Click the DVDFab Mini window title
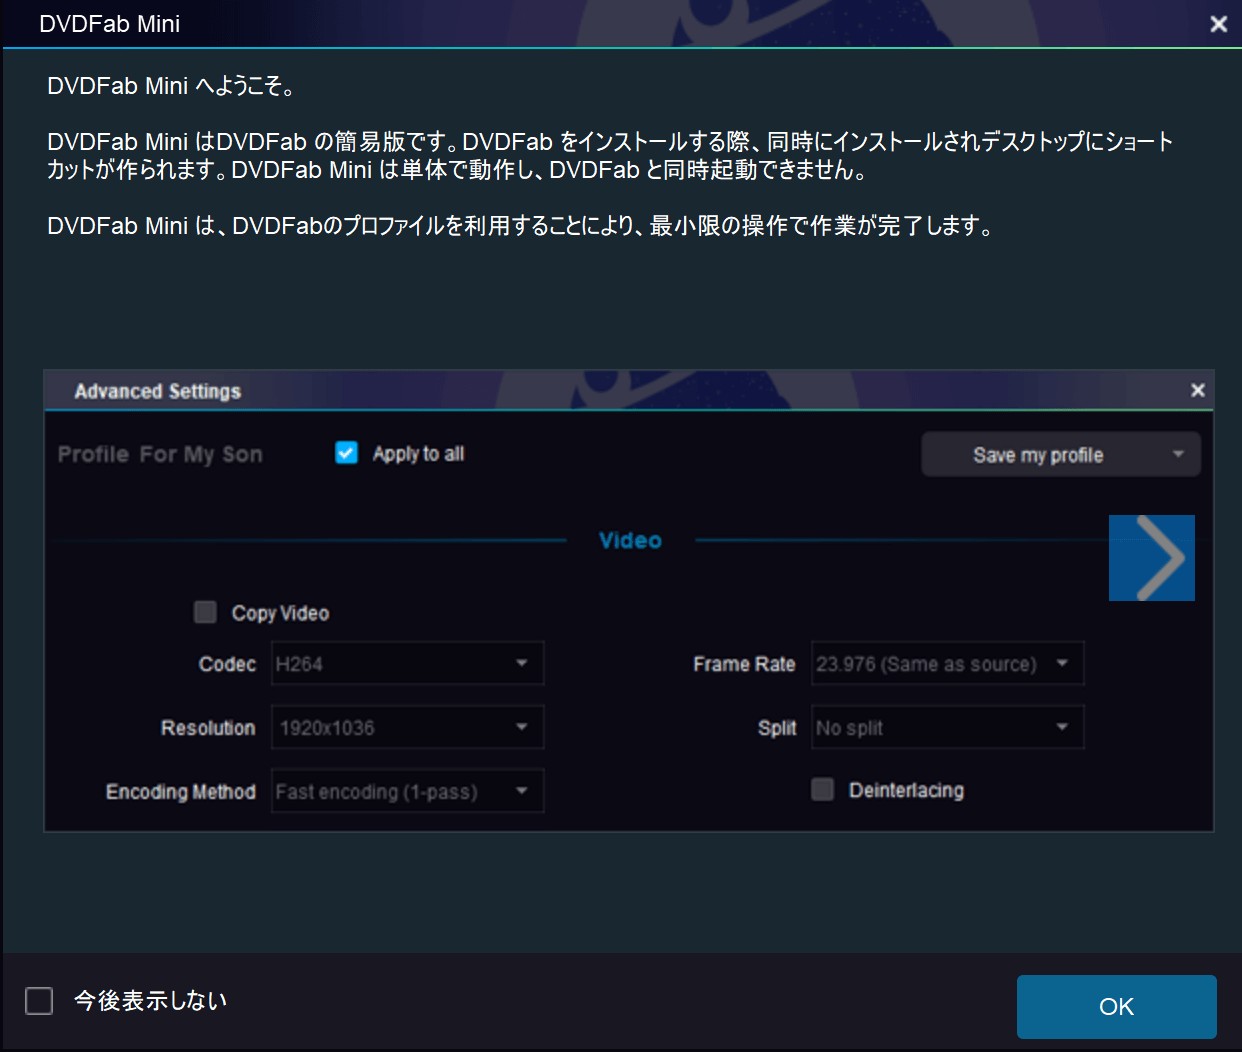This screenshot has height=1052, width=1242. click(x=109, y=24)
